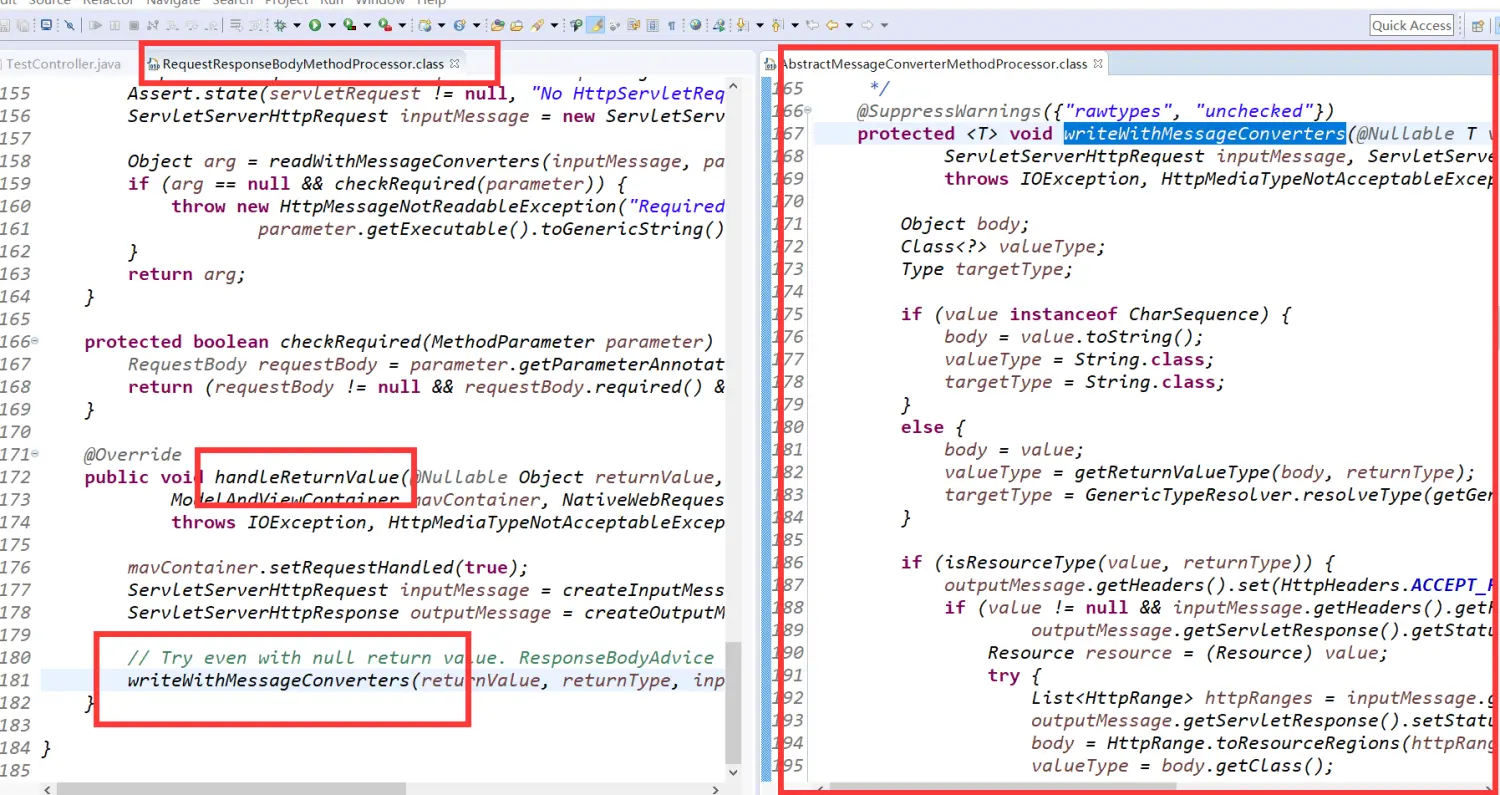Viewport: 1500px width, 795px height.
Task: Click the highlighted writeWithMessageConverters on line 167
Action: tap(1204, 134)
